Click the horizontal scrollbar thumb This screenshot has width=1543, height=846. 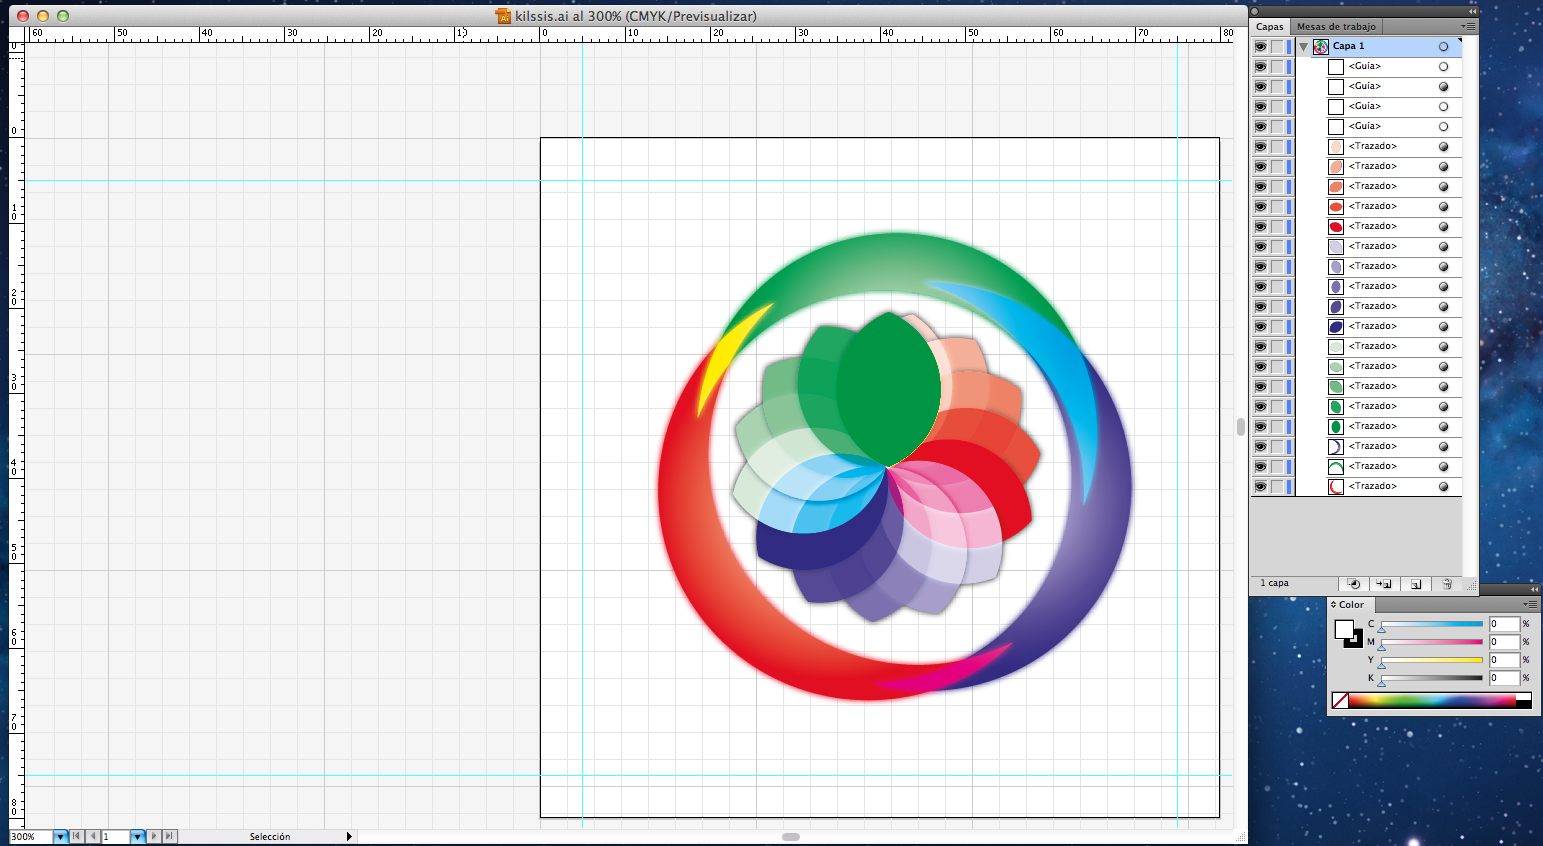coord(791,836)
